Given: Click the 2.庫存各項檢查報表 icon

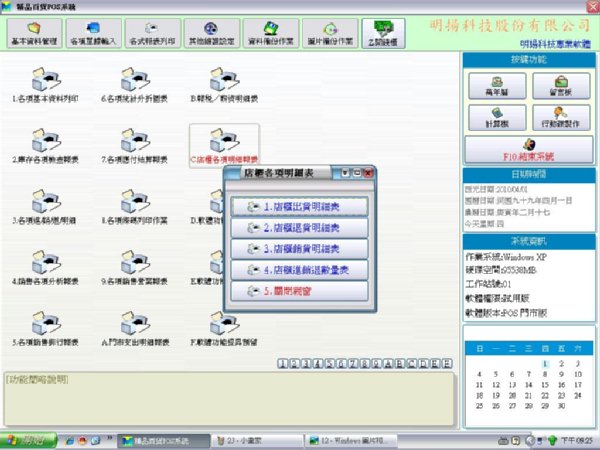Looking at the screenshot, I should tap(45, 138).
